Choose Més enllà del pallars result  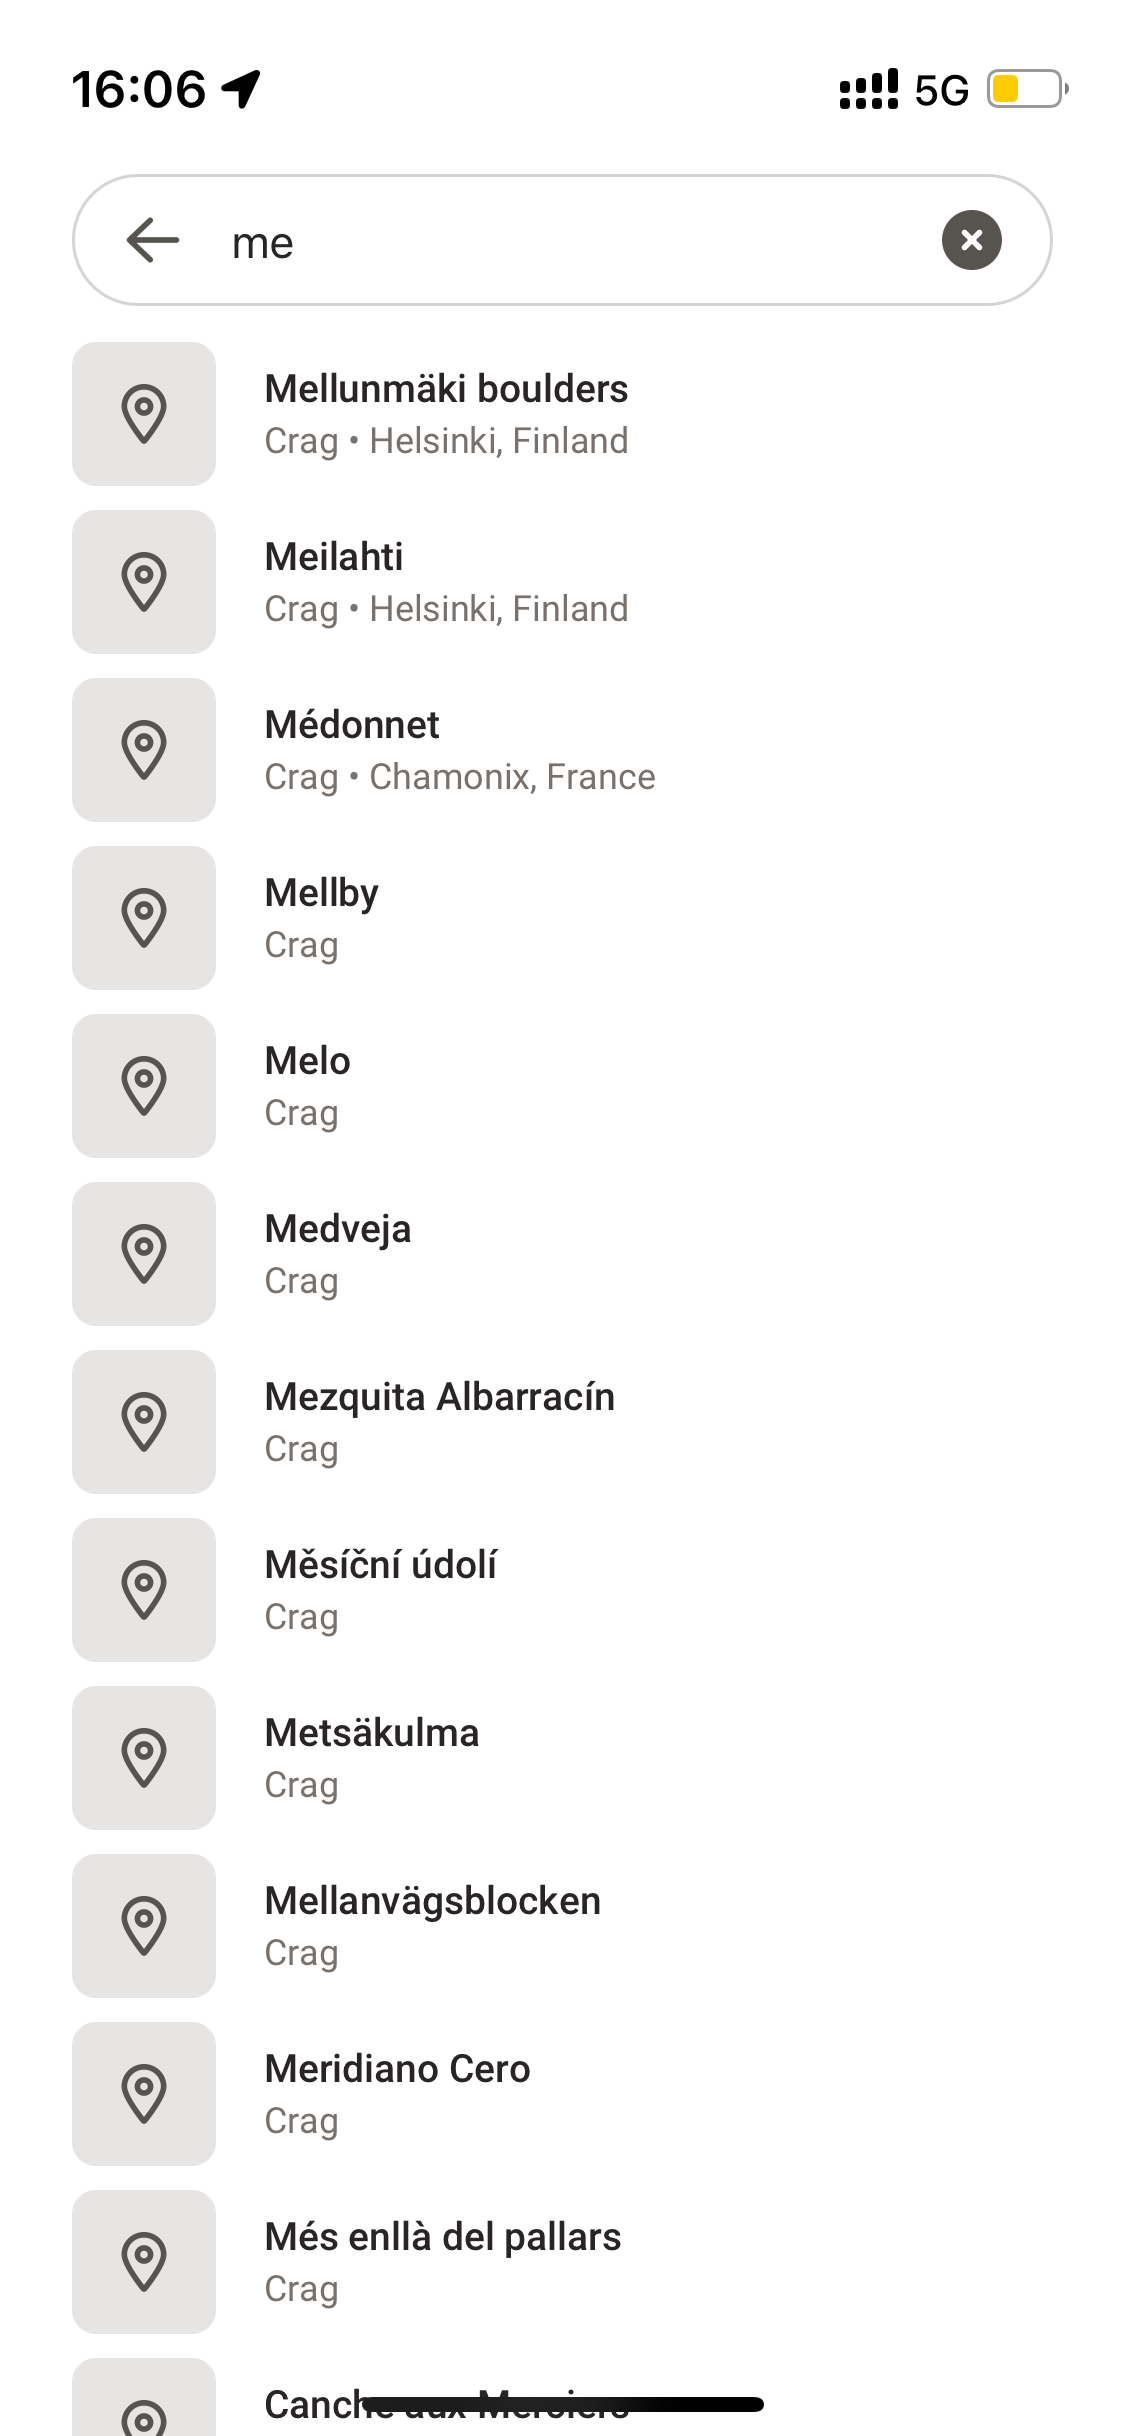tap(443, 2262)
